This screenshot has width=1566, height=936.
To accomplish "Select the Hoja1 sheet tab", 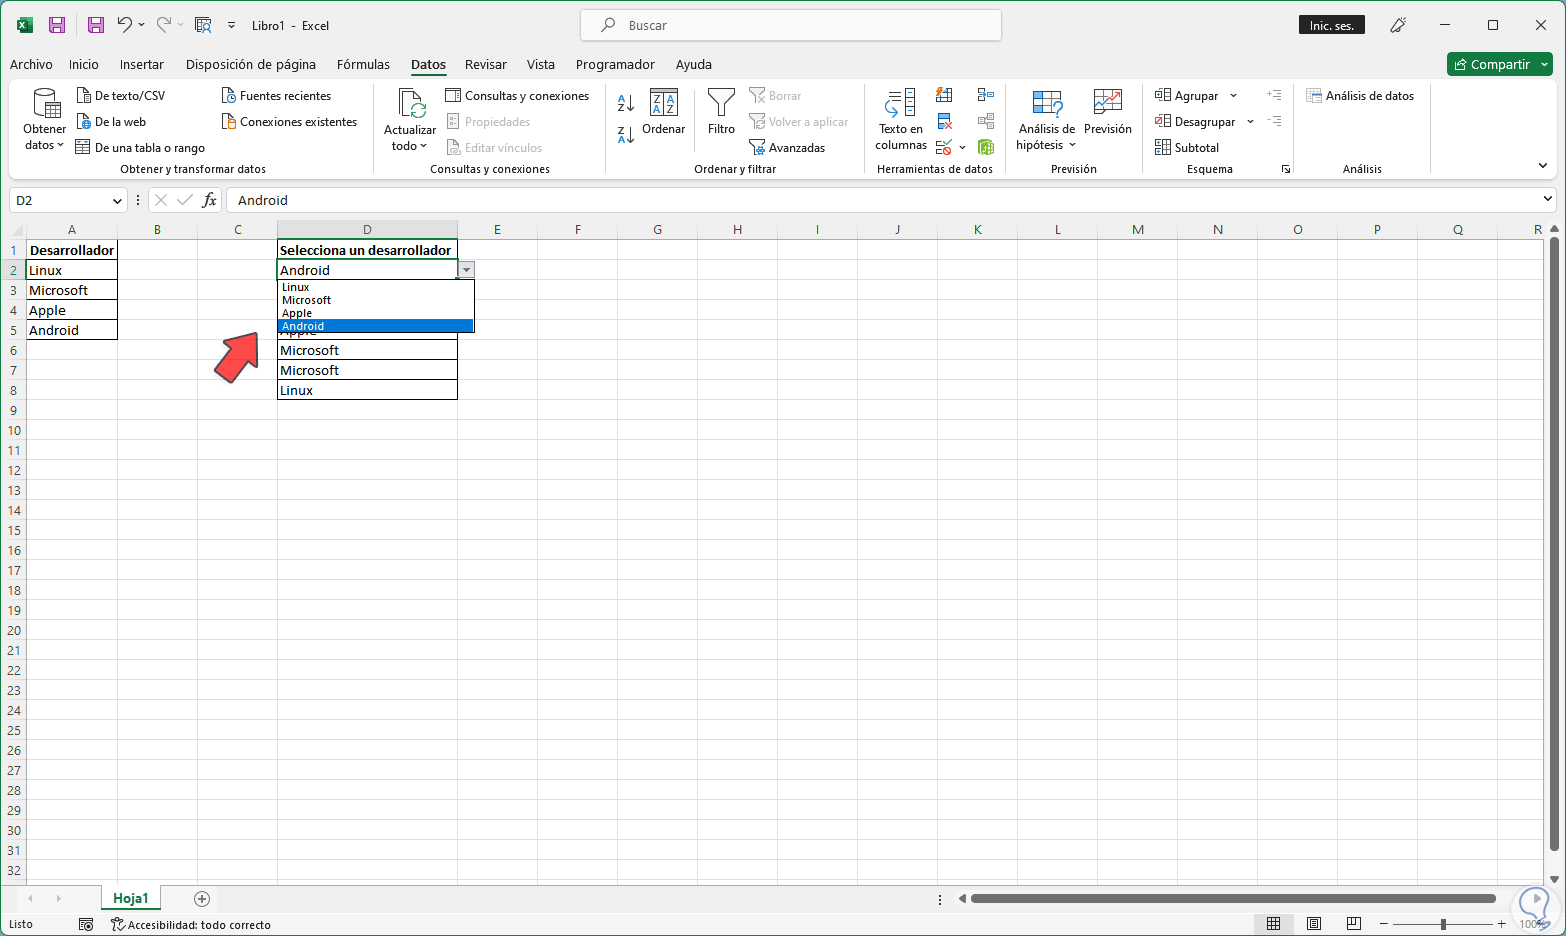I will point(131,898).
